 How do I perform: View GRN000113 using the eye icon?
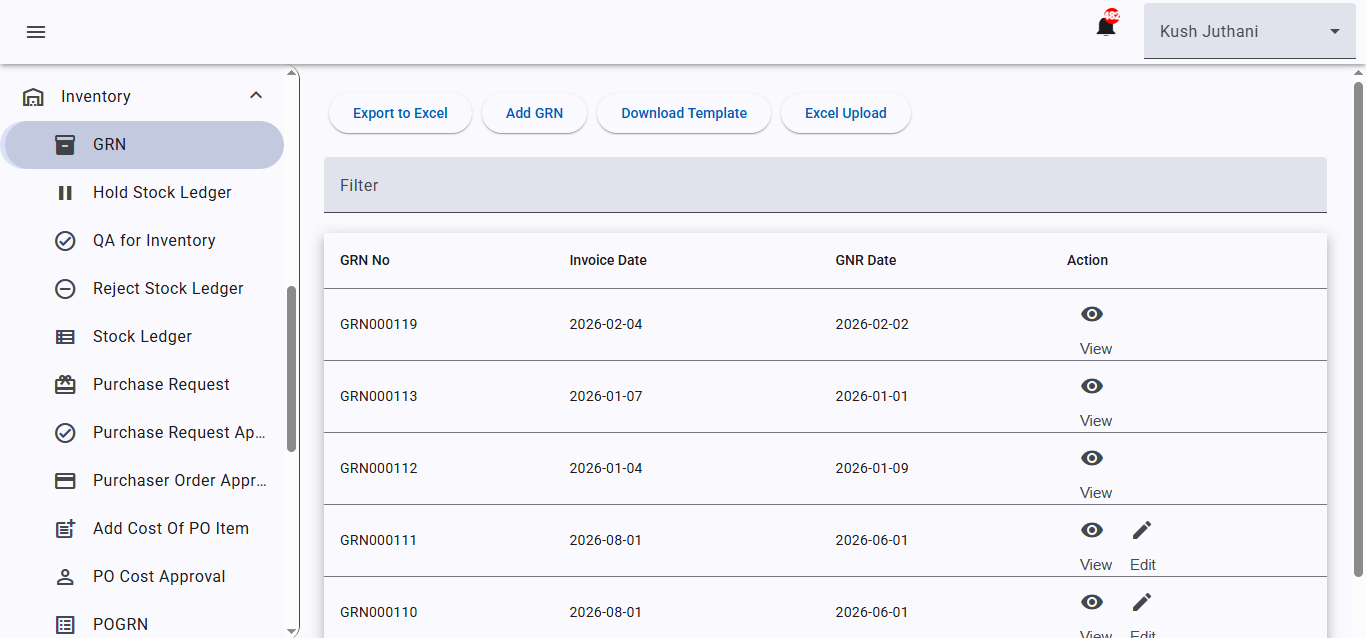click(x=1092, y=386)
